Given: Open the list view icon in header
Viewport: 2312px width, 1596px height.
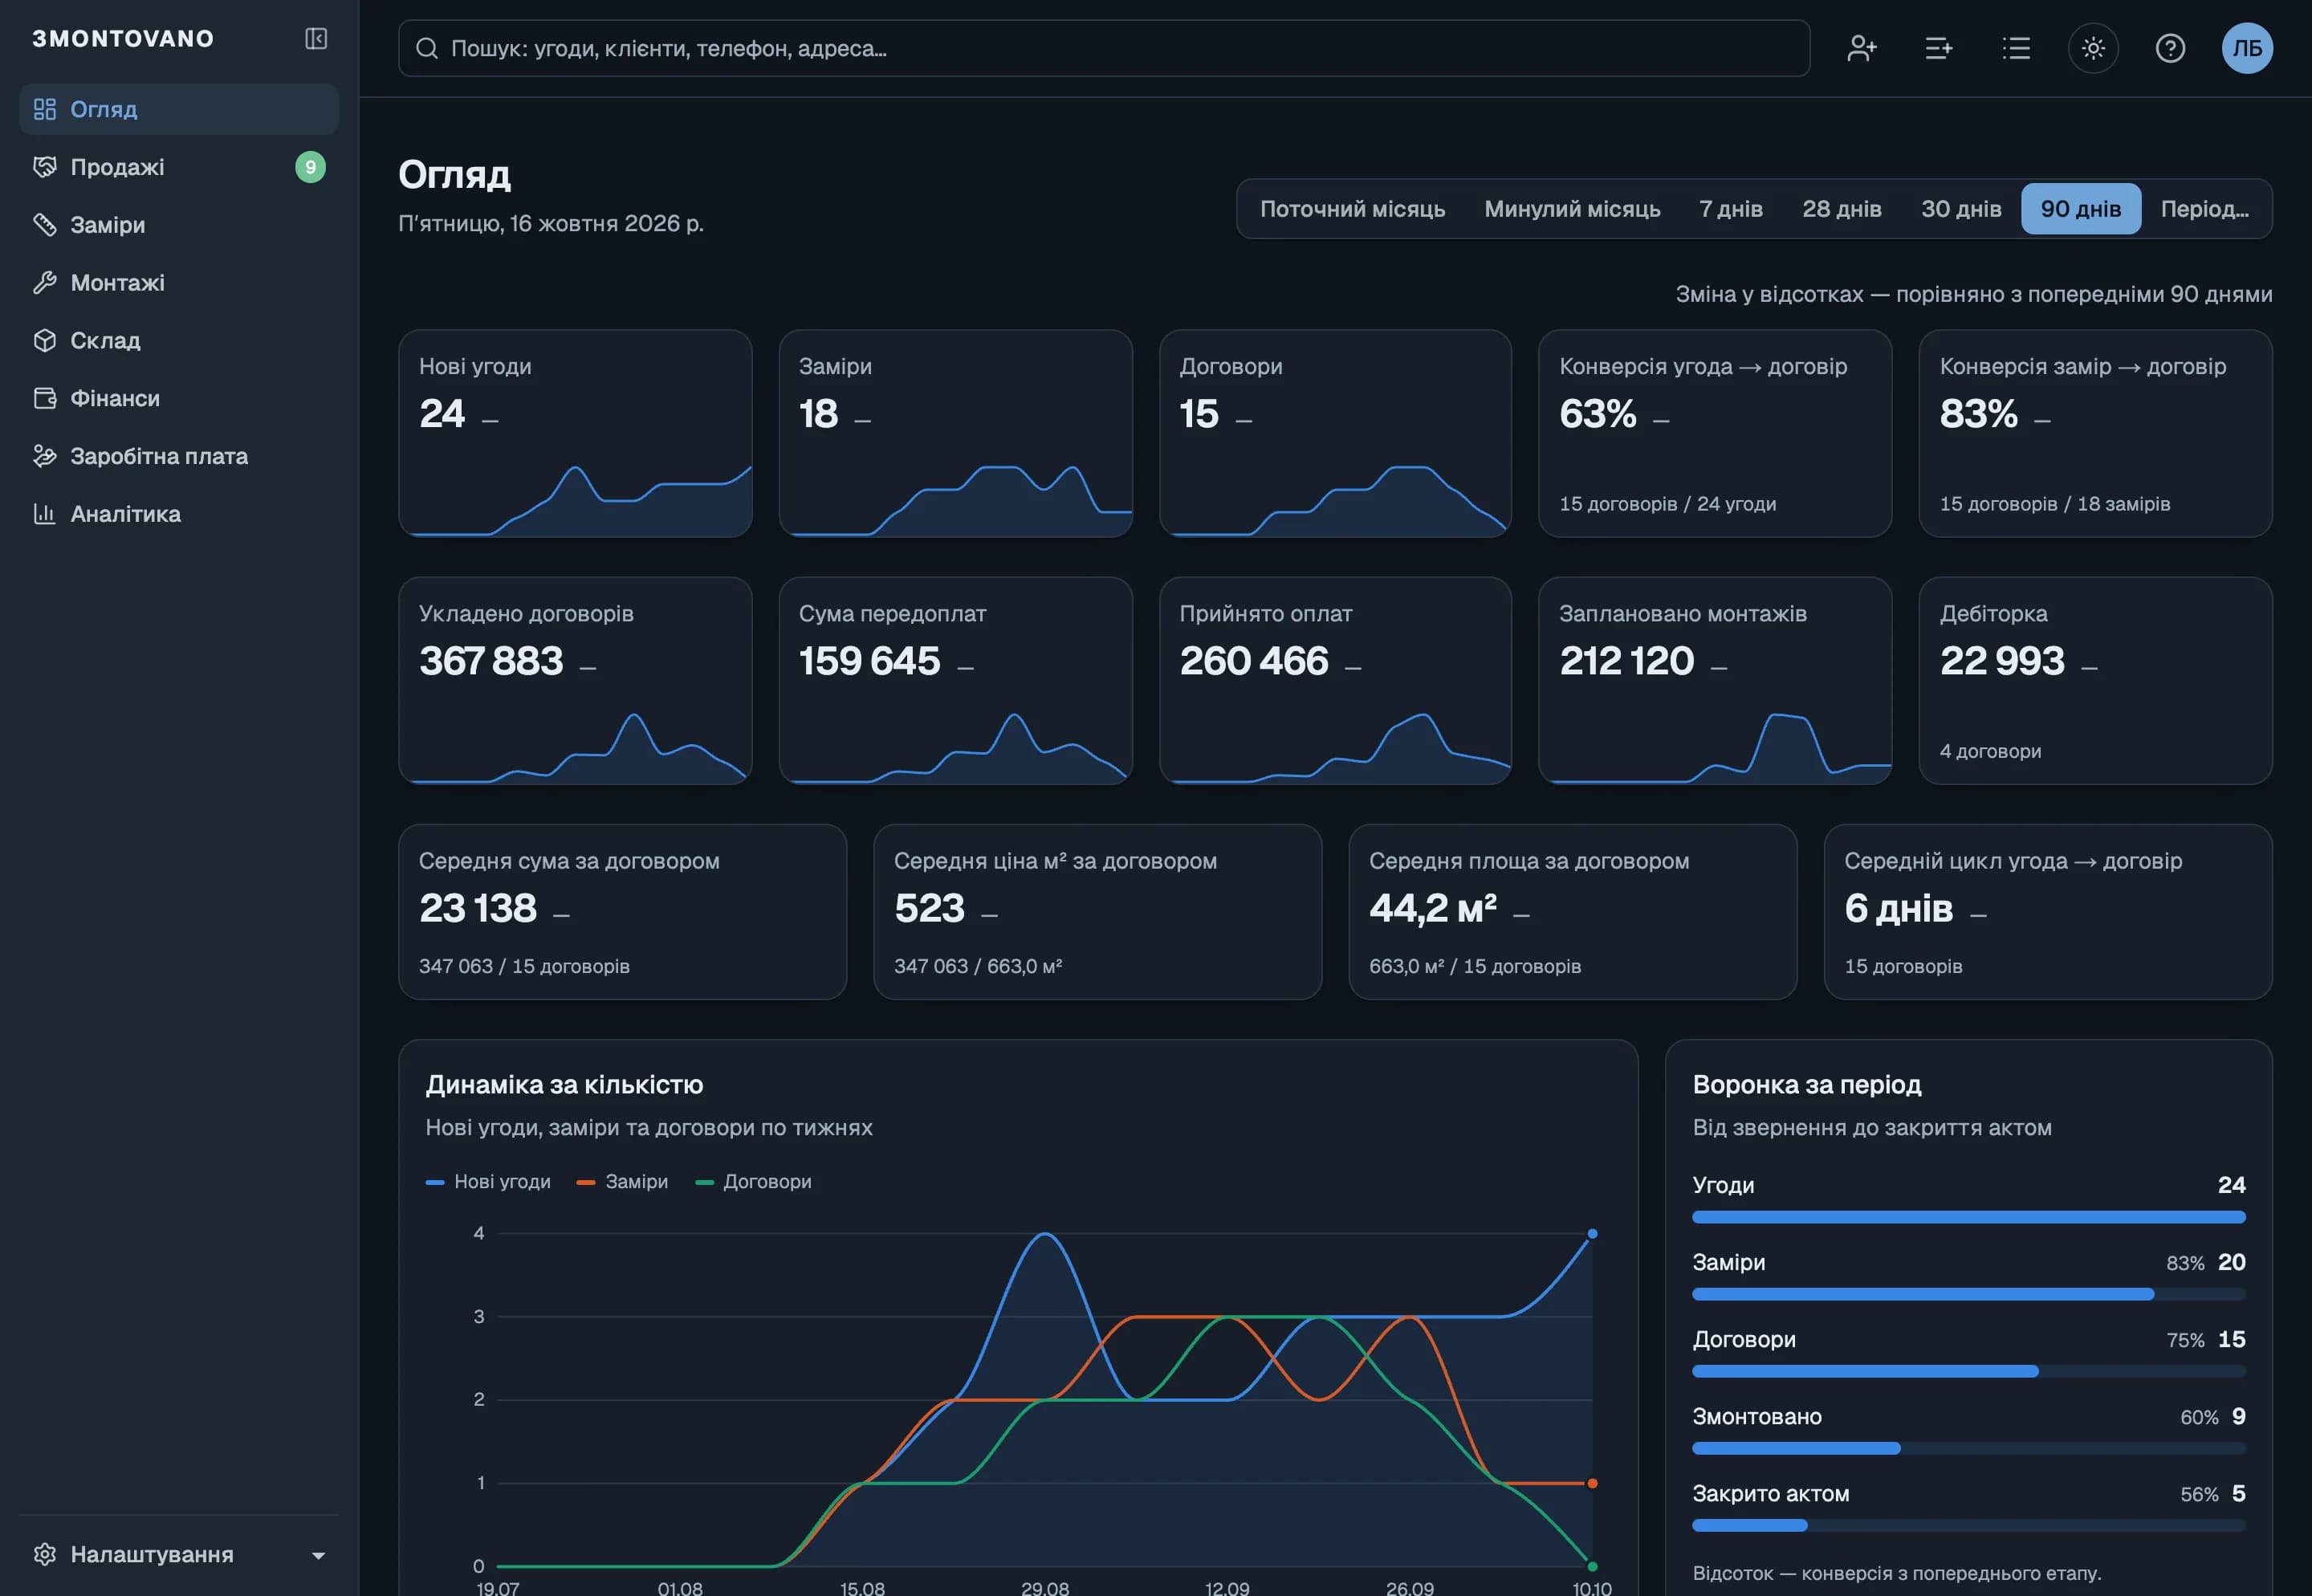Looking at the screenshot, I should point(2016,48).
